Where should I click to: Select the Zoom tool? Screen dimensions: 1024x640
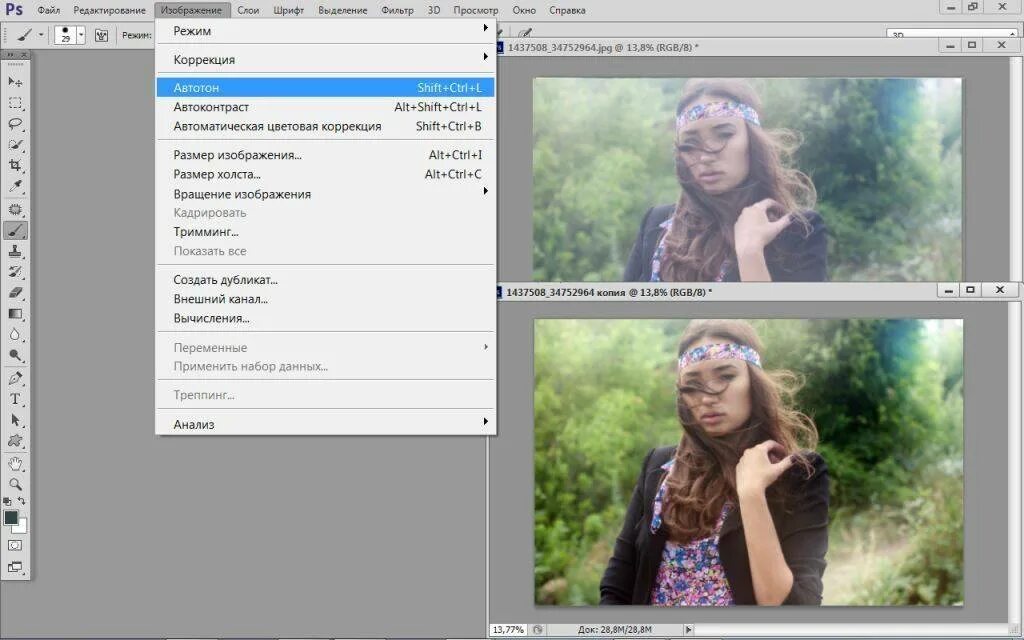pos(15,485)
